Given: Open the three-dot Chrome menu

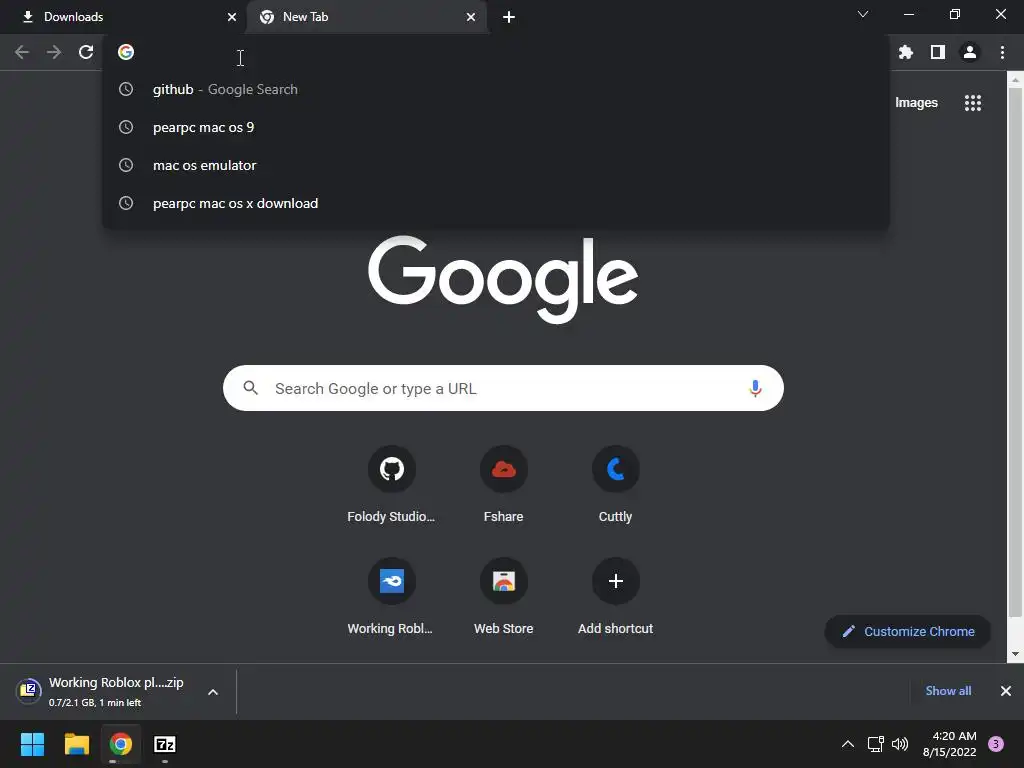Looking at the screenshot, I should pos(1002,52).
